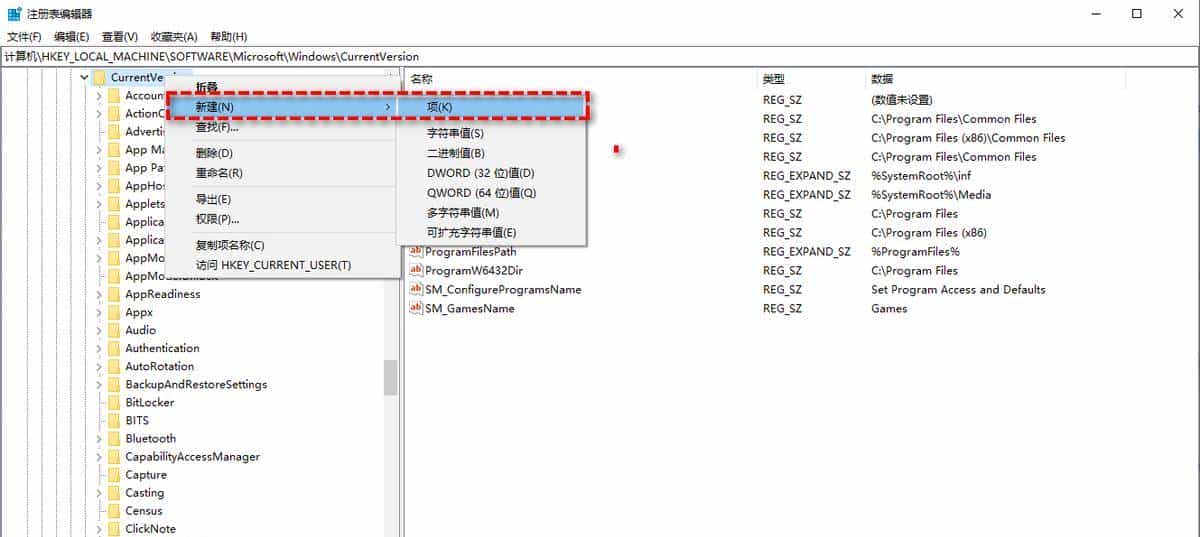Select the Bluetooth tree item
Viewport: 1200px width, 537px height.
tap(150, 438)
